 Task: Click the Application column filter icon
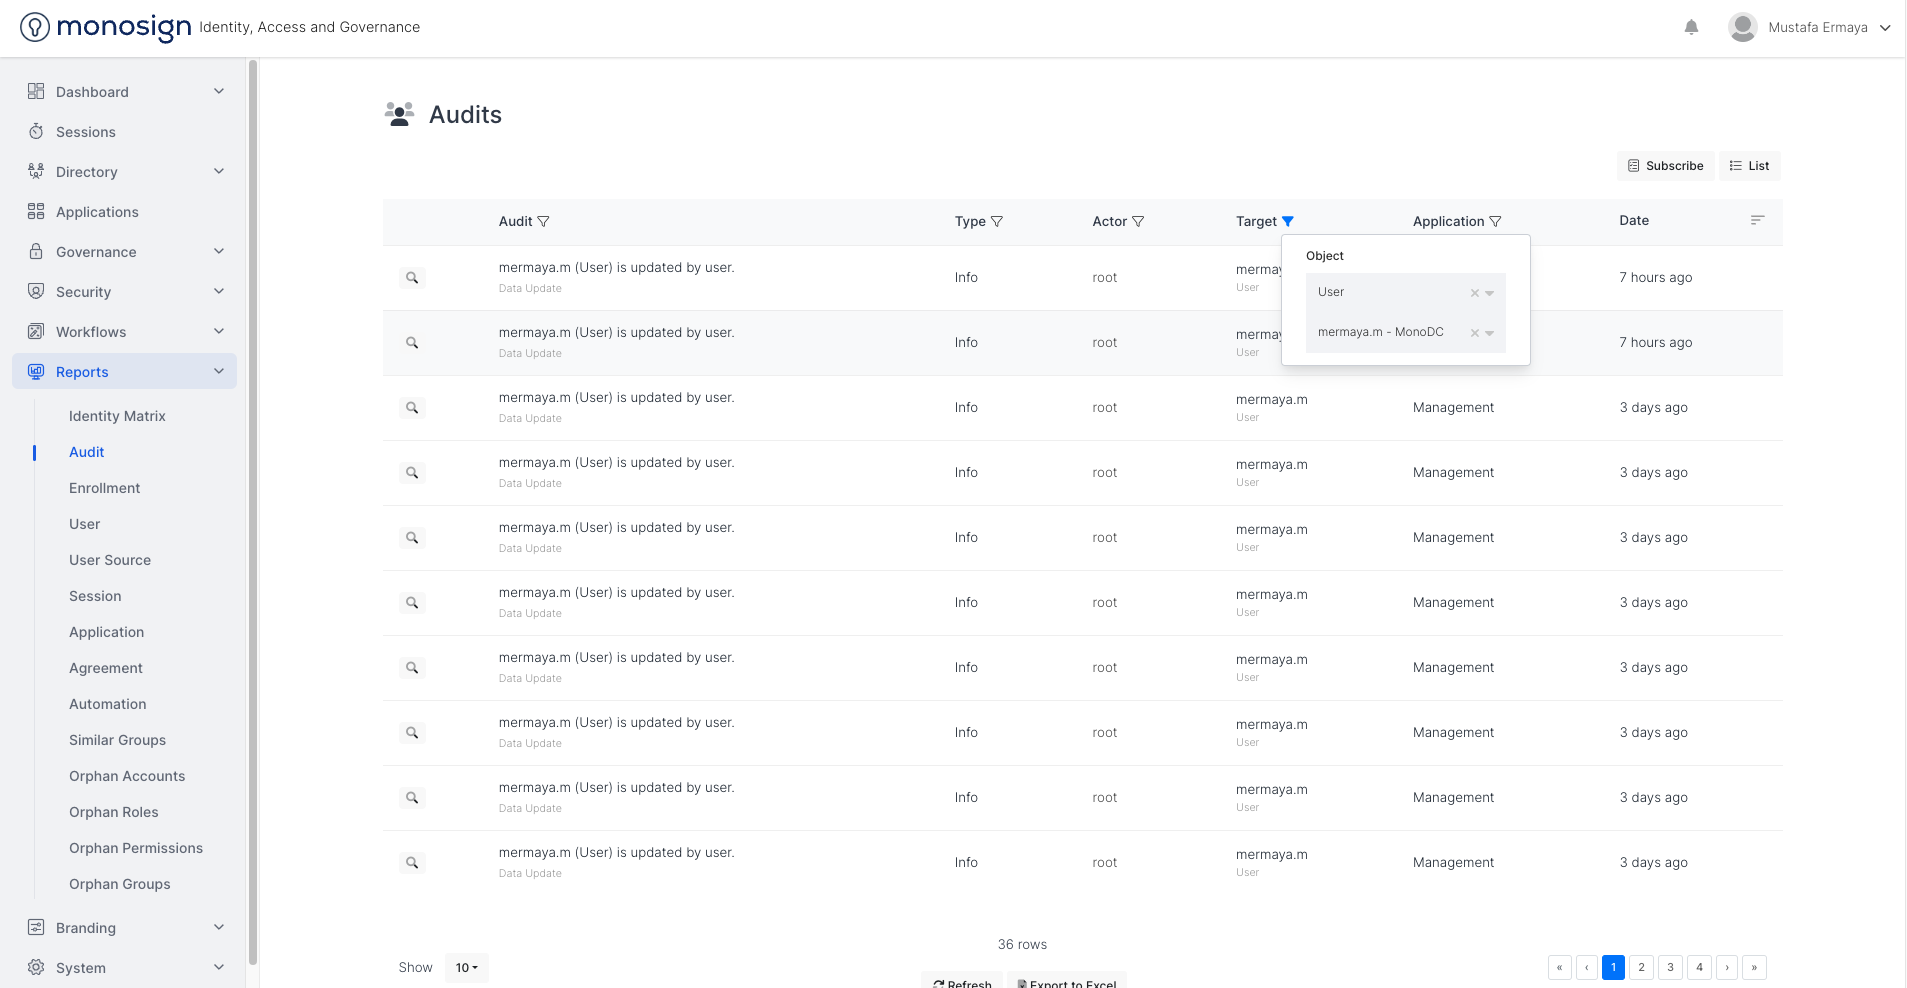[1495, 222]
